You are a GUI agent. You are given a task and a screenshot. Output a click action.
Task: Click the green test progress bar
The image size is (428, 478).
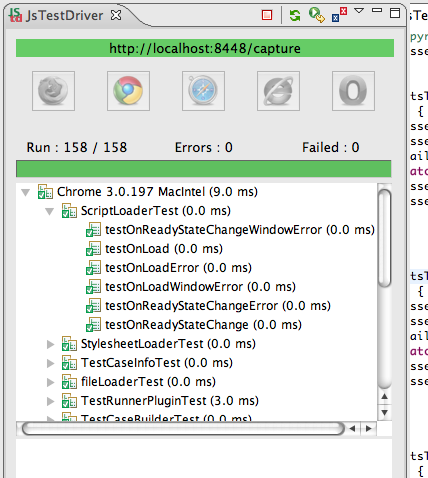coord(204,169)
